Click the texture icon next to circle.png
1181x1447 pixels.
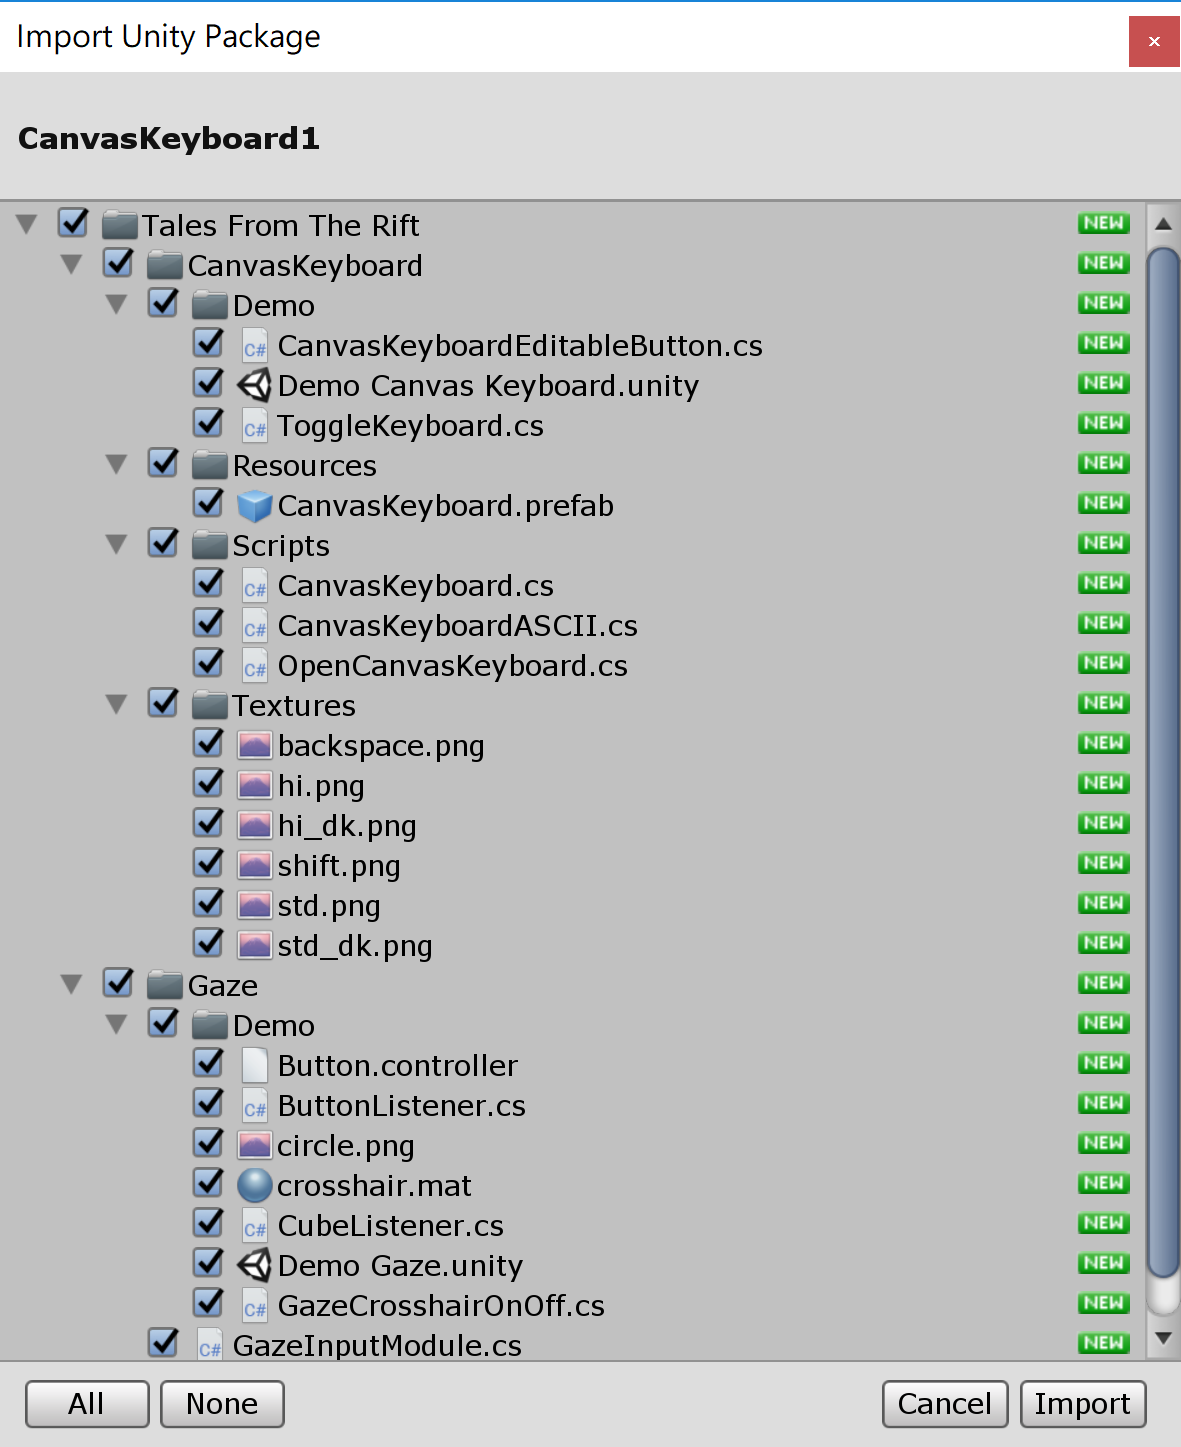click(x=254, y=1143)
